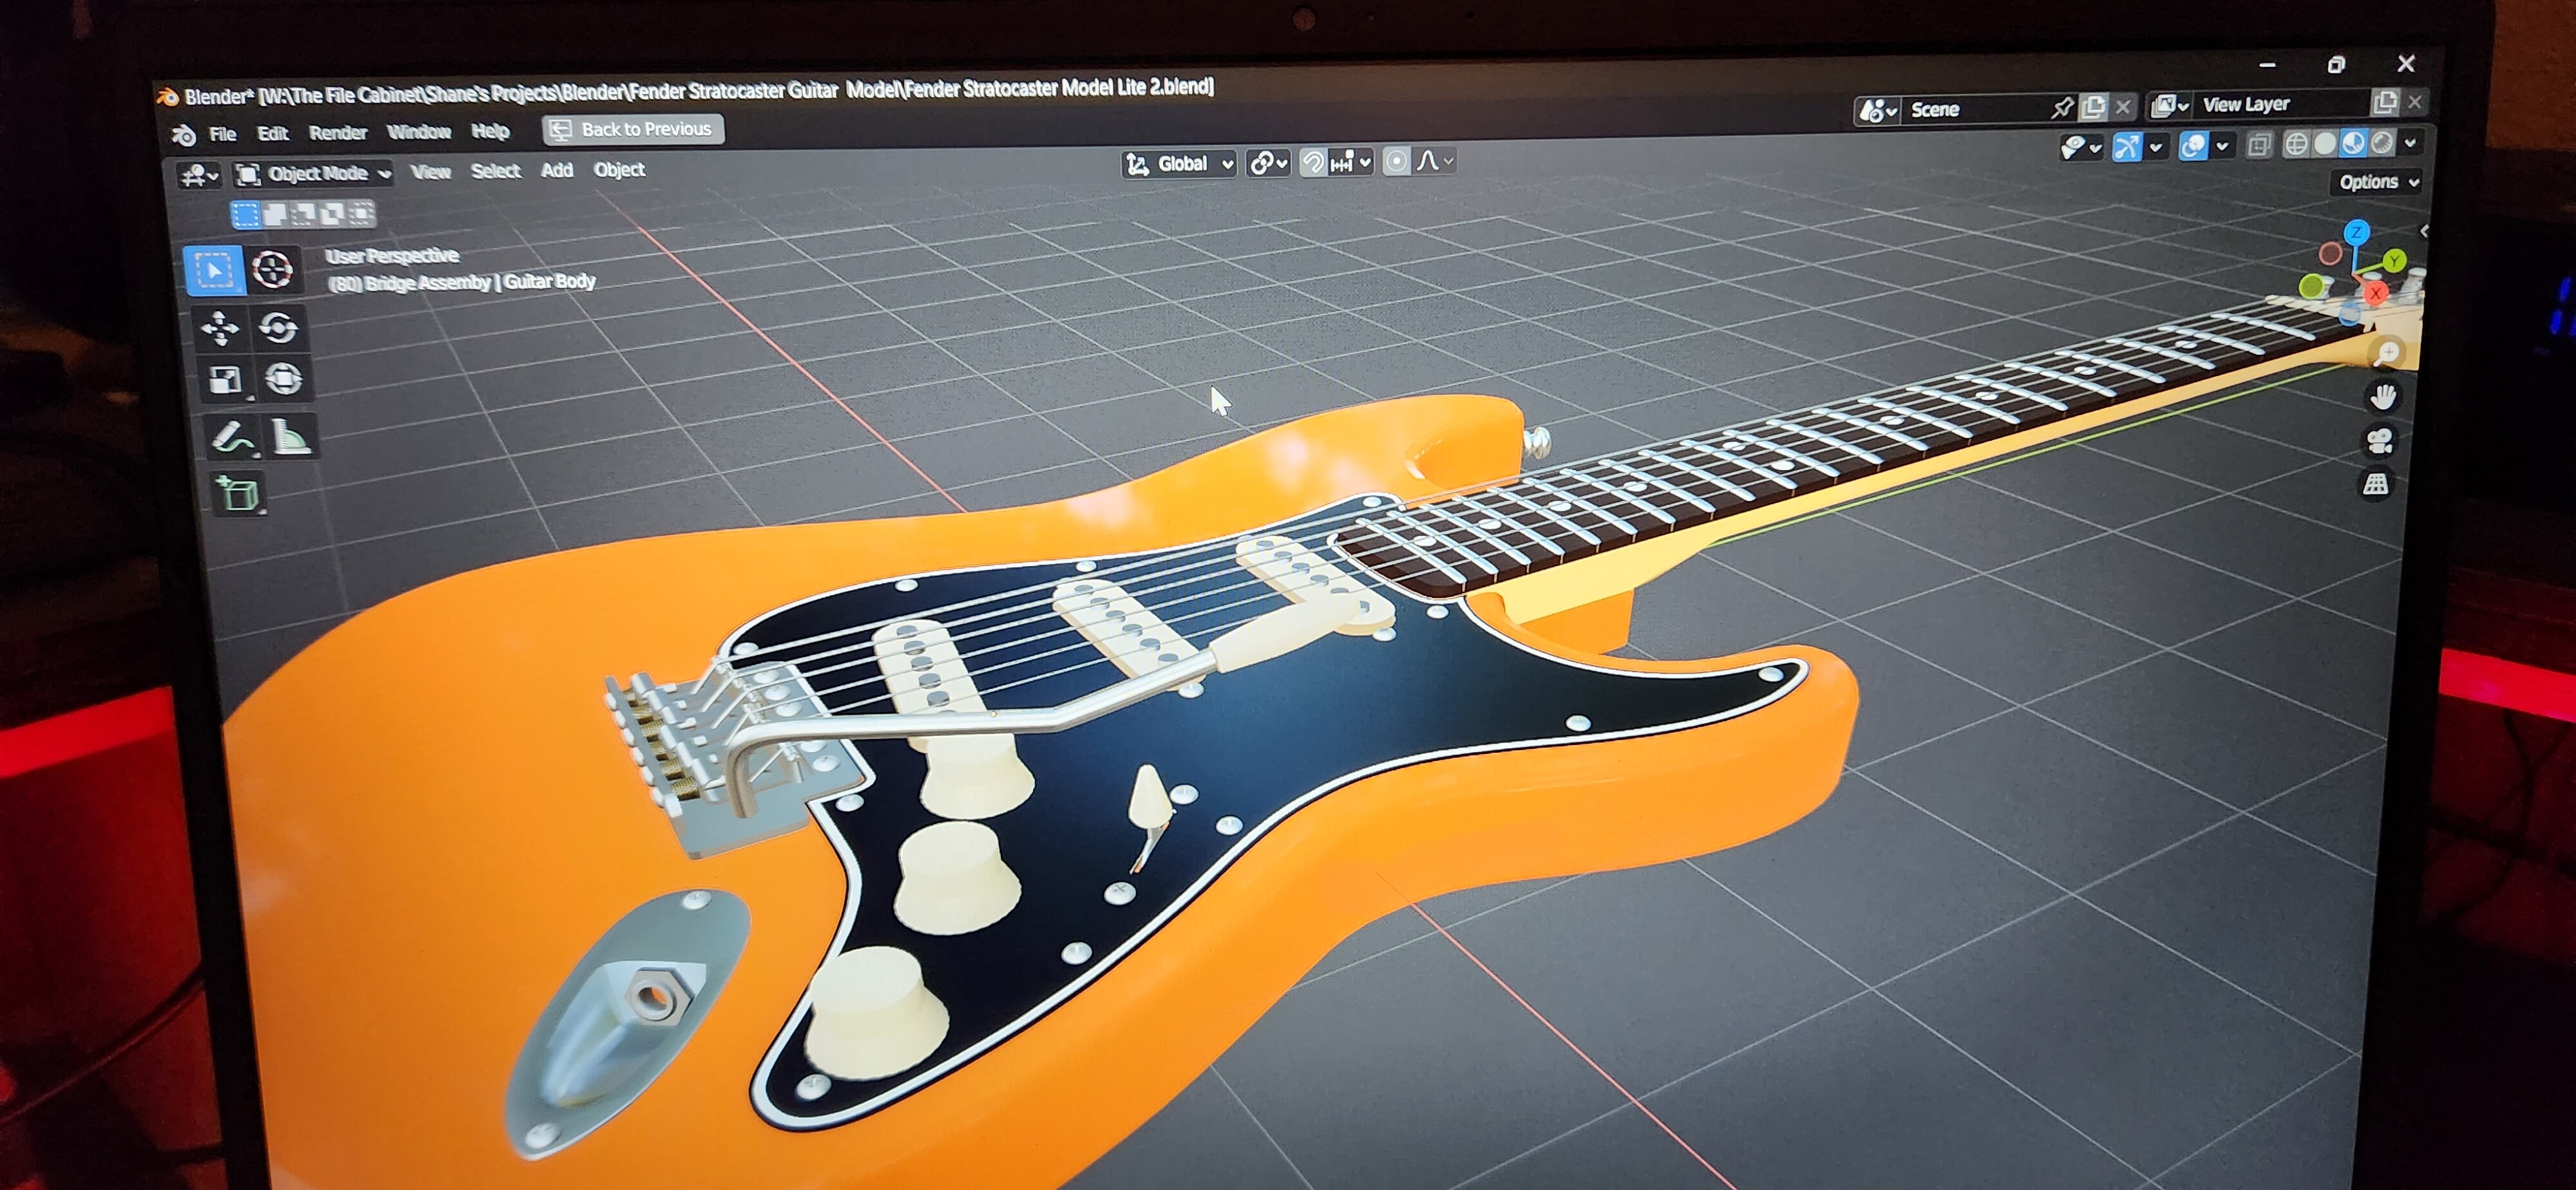Select the Add Cube tool

click(238, 493)
